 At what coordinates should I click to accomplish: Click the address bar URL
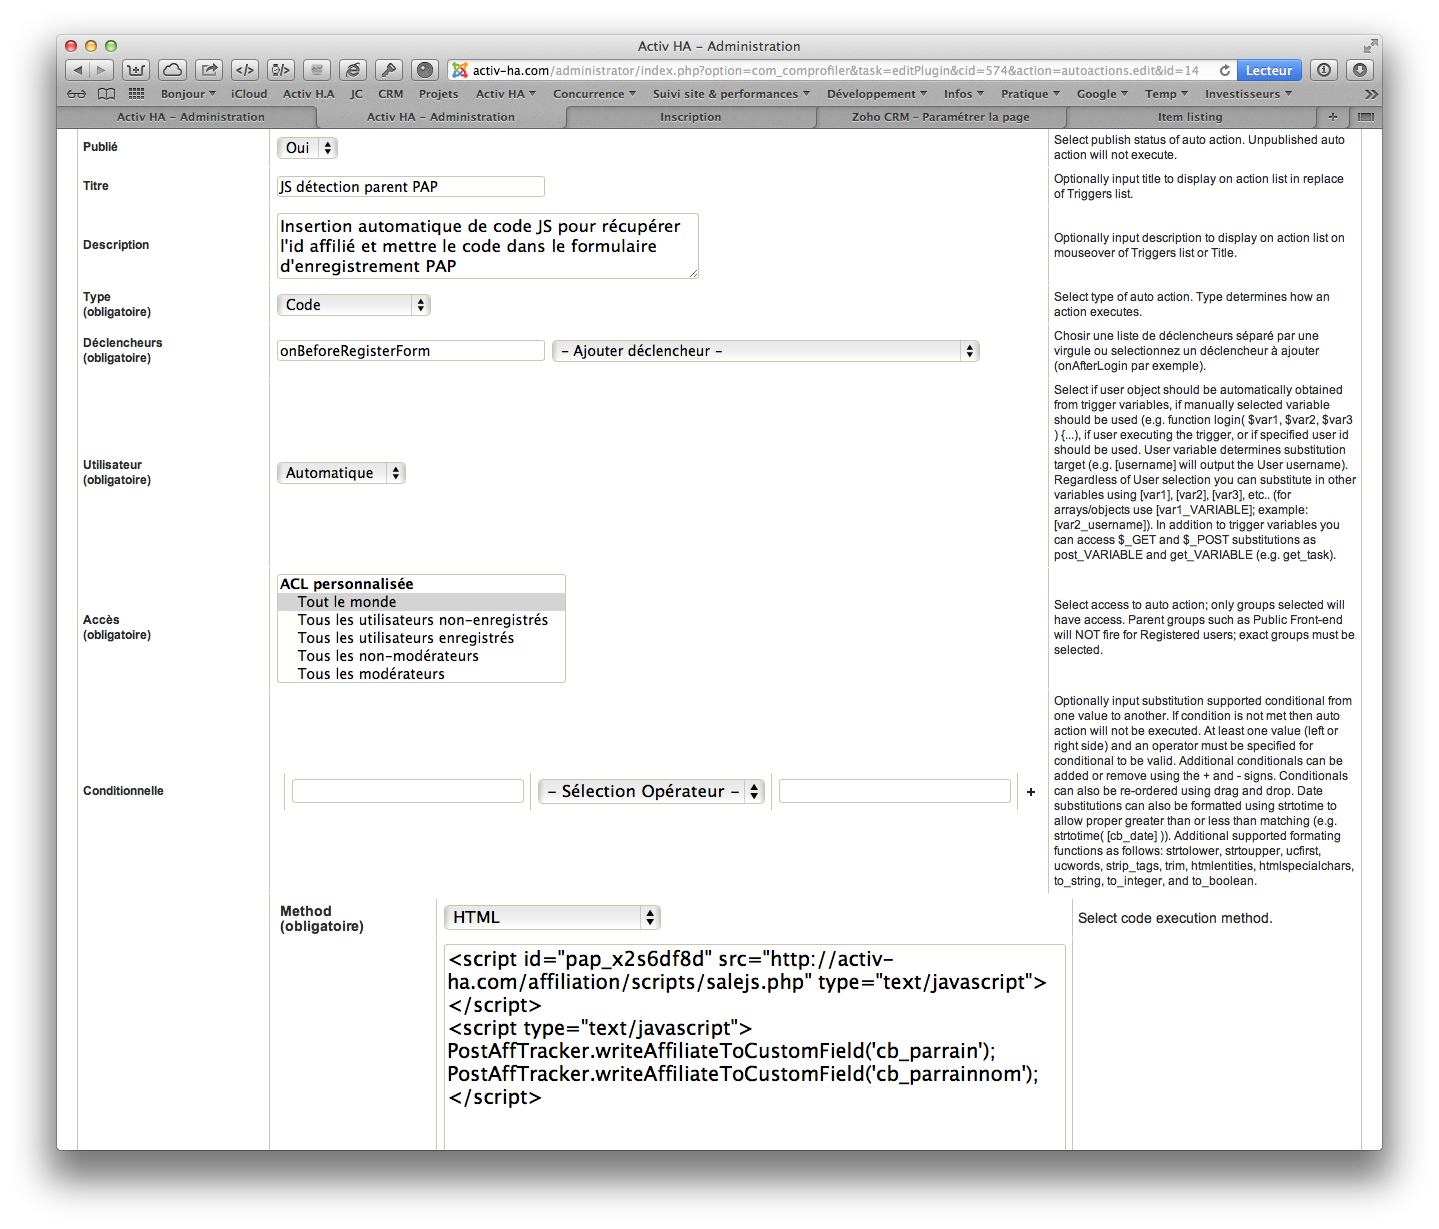(x=836, y=70)
